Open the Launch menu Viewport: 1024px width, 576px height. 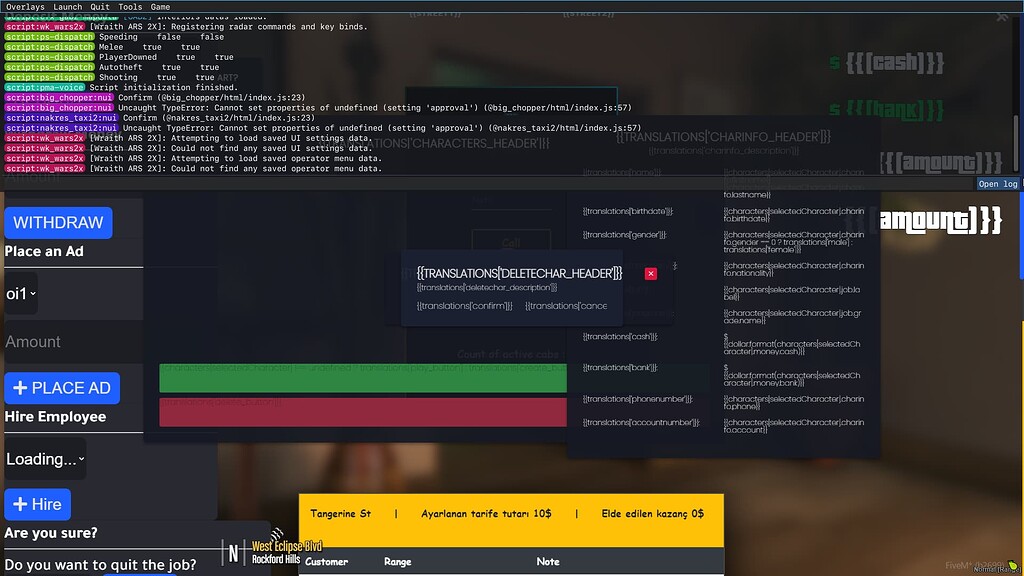[x=67, y=7]
